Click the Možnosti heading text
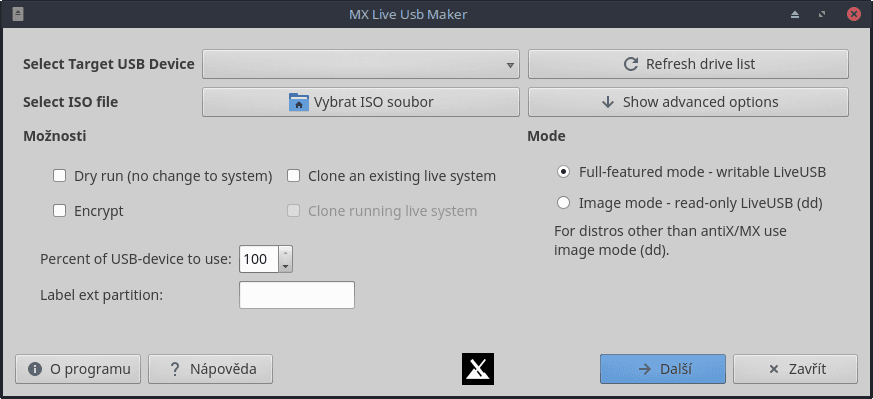This screenshot has height=399, width=873. pos(55,136)
